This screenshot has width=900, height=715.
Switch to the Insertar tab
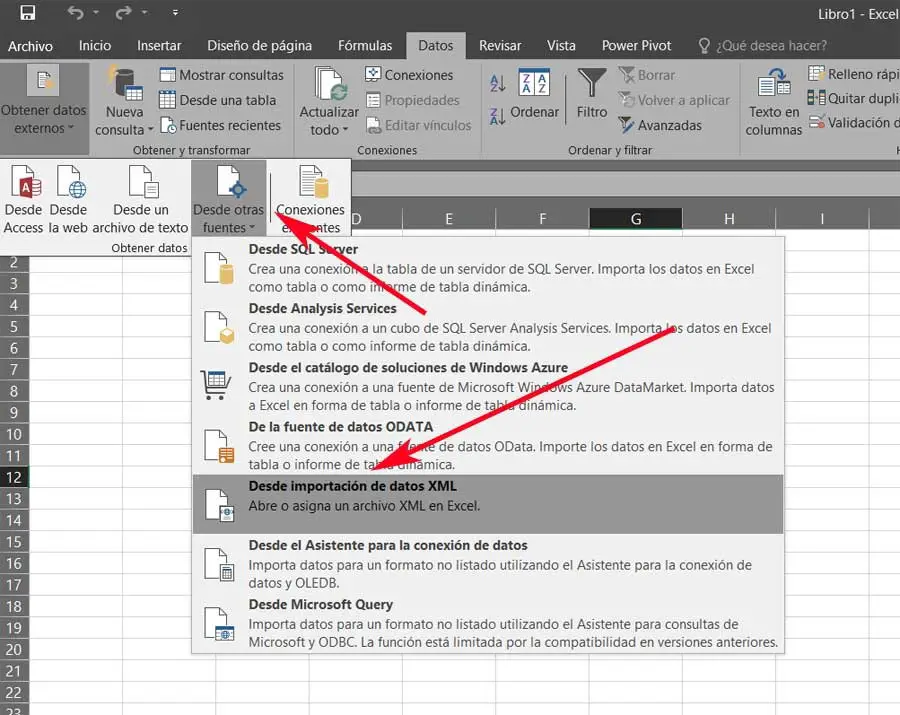pos(159,46)
